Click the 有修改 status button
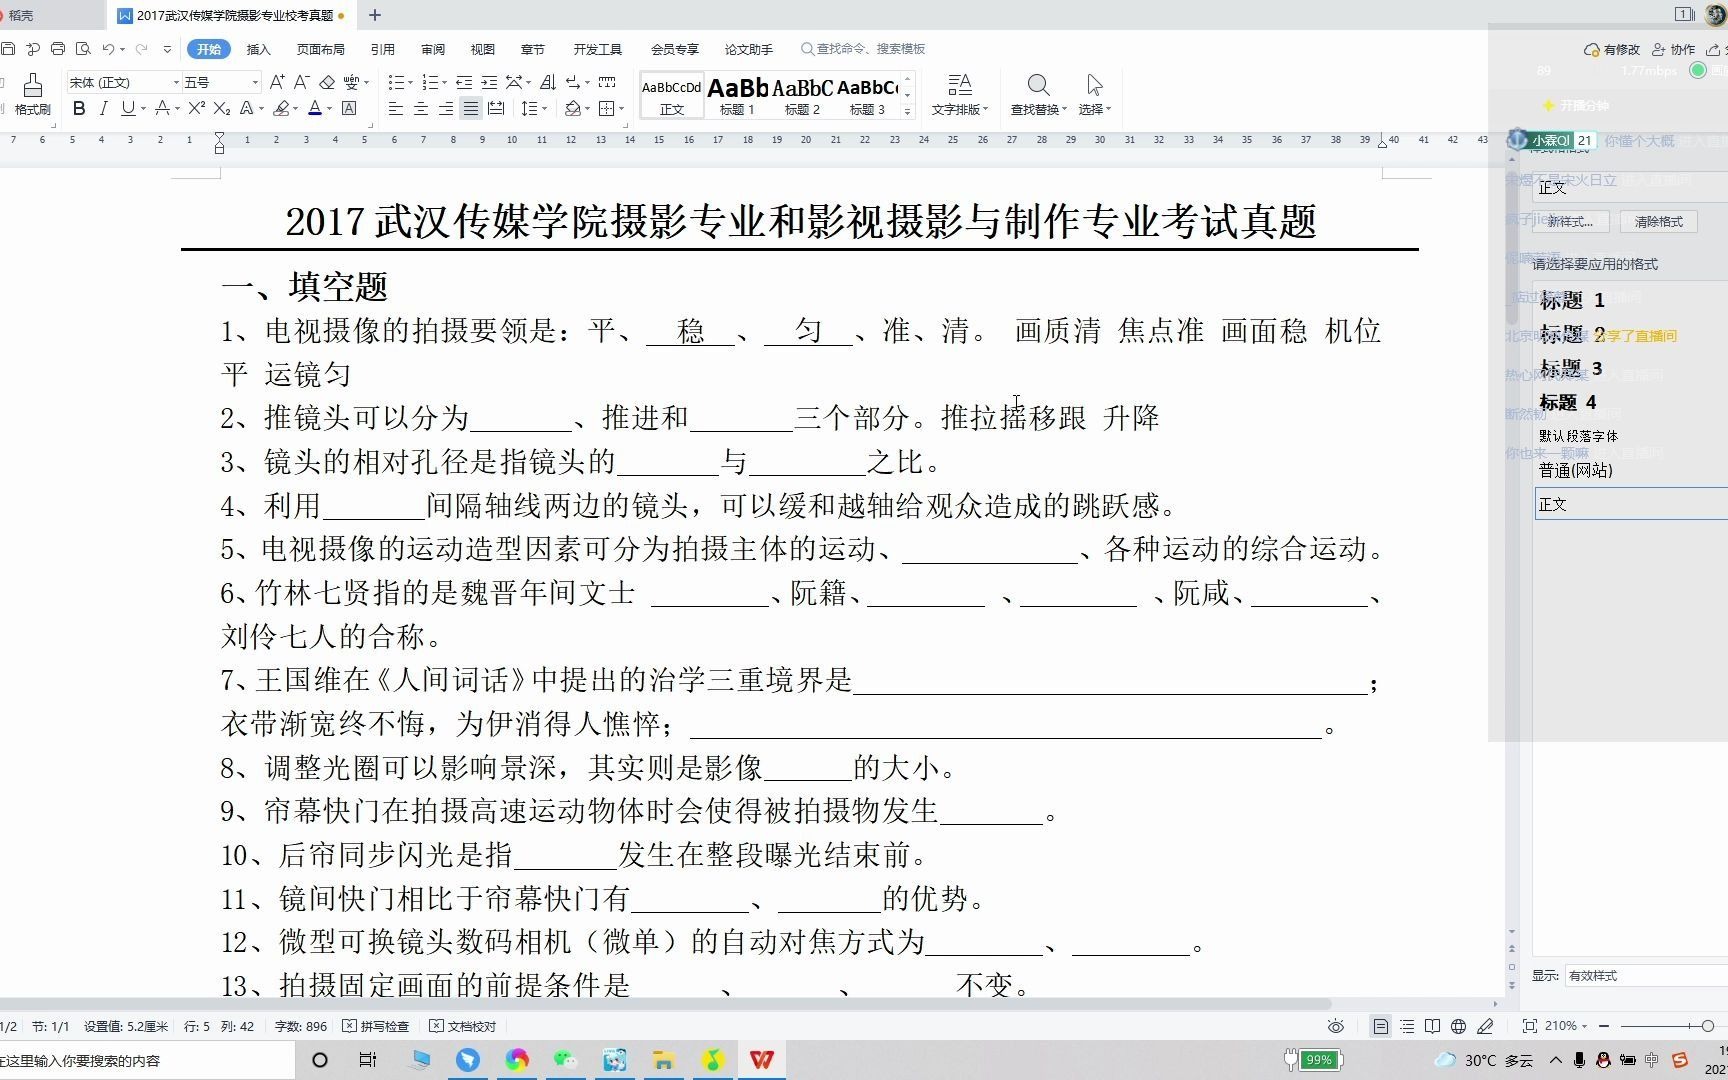 pos(1612,49)
